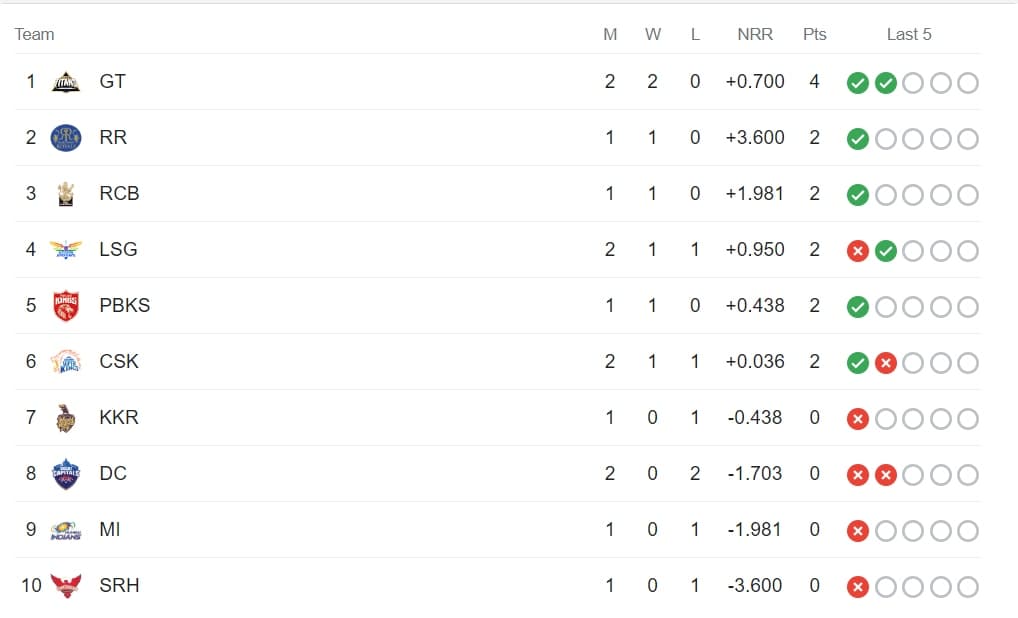Click the NRR column header
The height and width of the screenshot is (618, 1018).
755,34
